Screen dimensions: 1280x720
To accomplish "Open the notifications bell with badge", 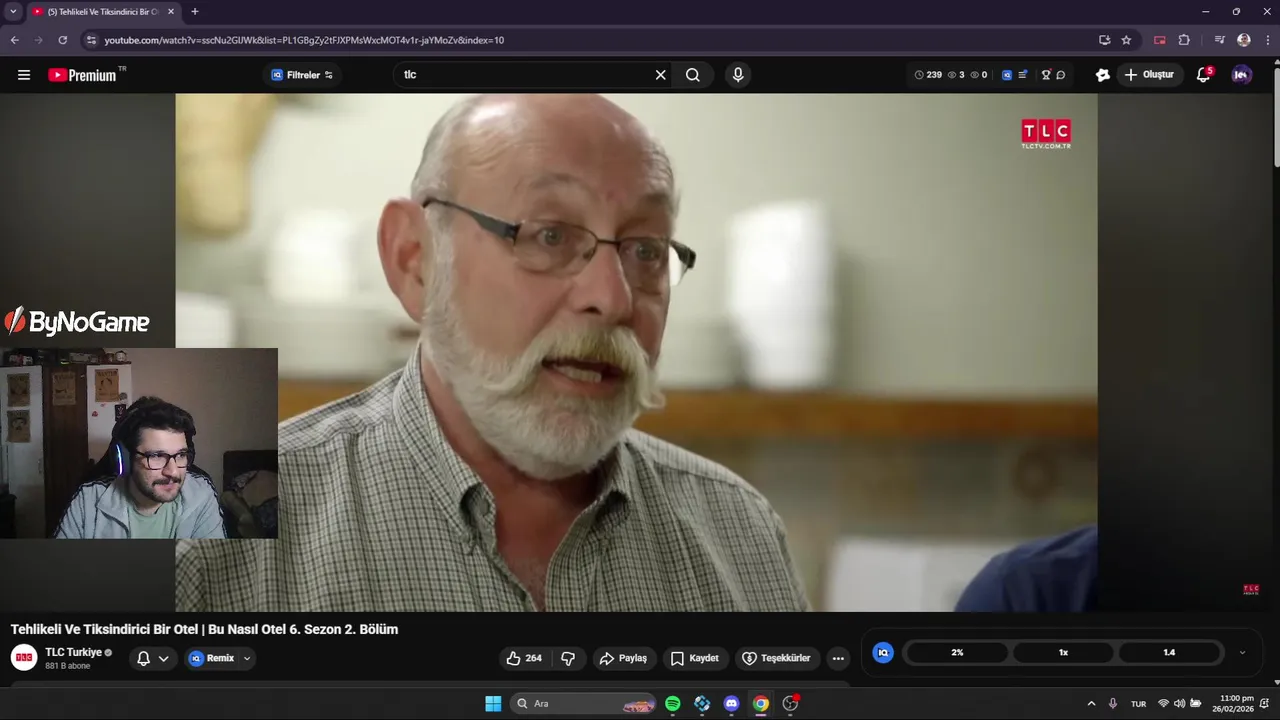I will pyautogui.click(x=1204, y=75).
